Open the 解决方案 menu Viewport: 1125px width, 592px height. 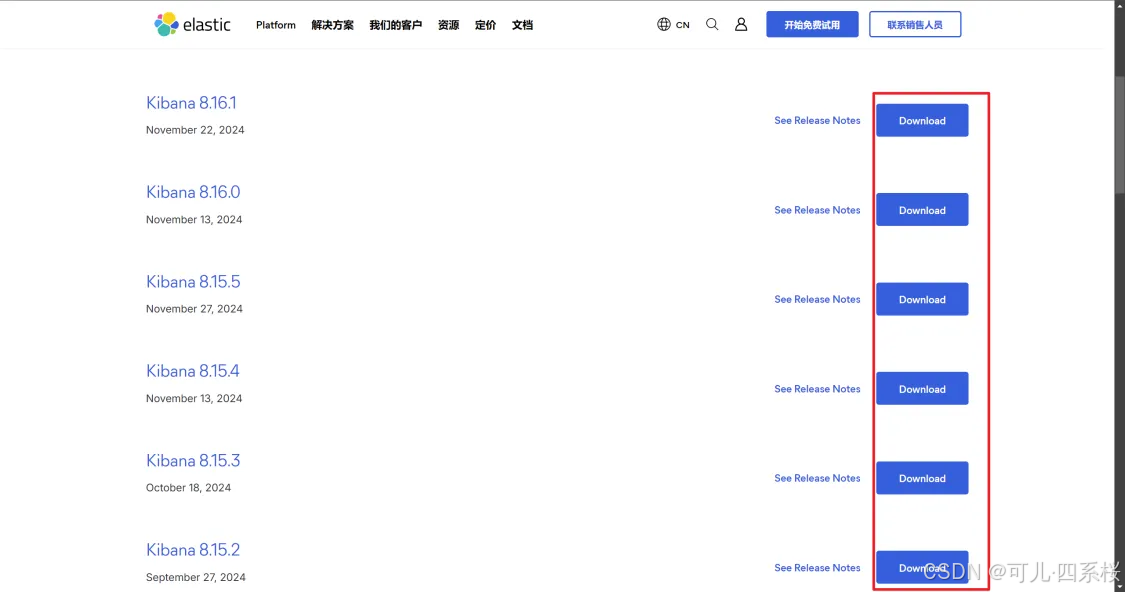332,24
